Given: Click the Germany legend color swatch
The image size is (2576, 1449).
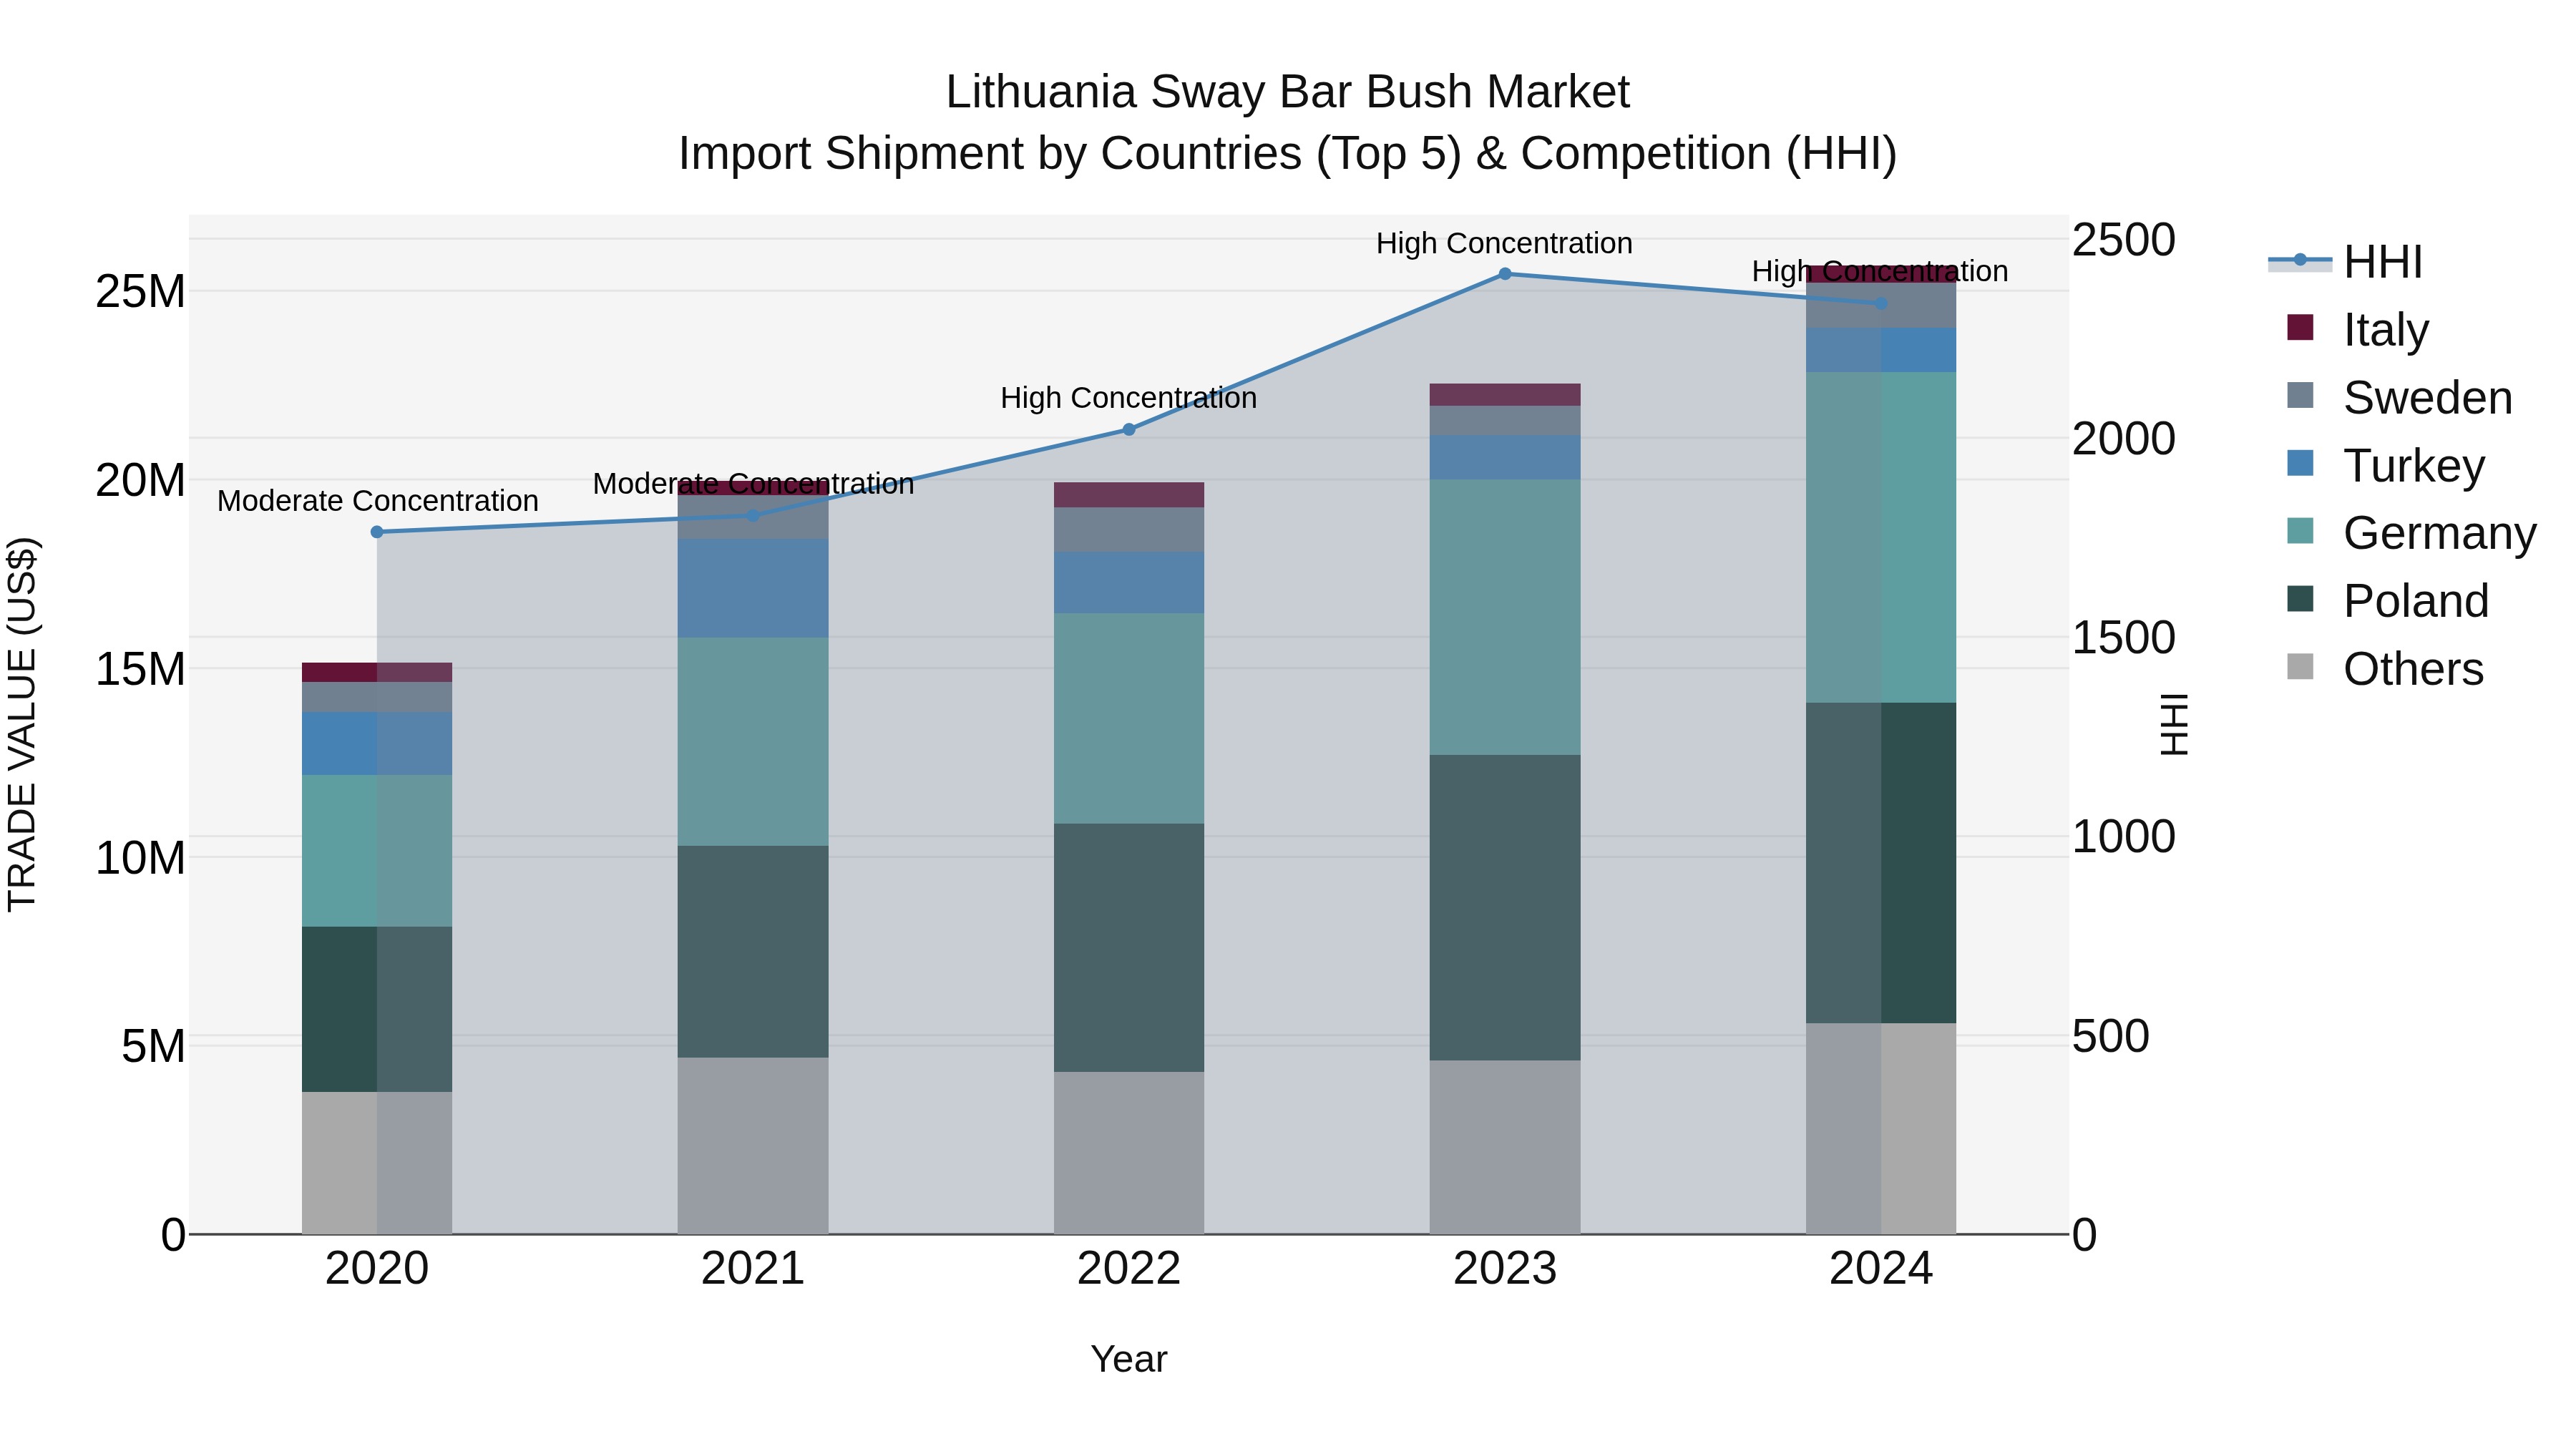Looking at the screenshot, I should pos(2300,531).
